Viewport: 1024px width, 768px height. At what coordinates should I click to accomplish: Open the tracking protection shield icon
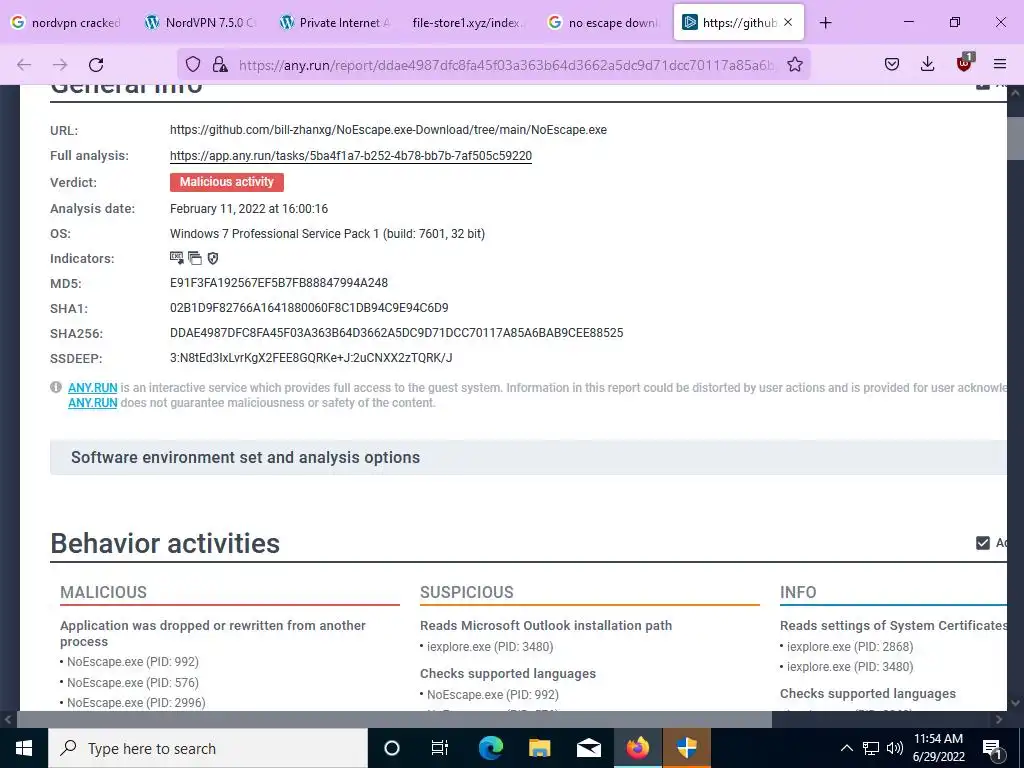(x=193, y=64)
